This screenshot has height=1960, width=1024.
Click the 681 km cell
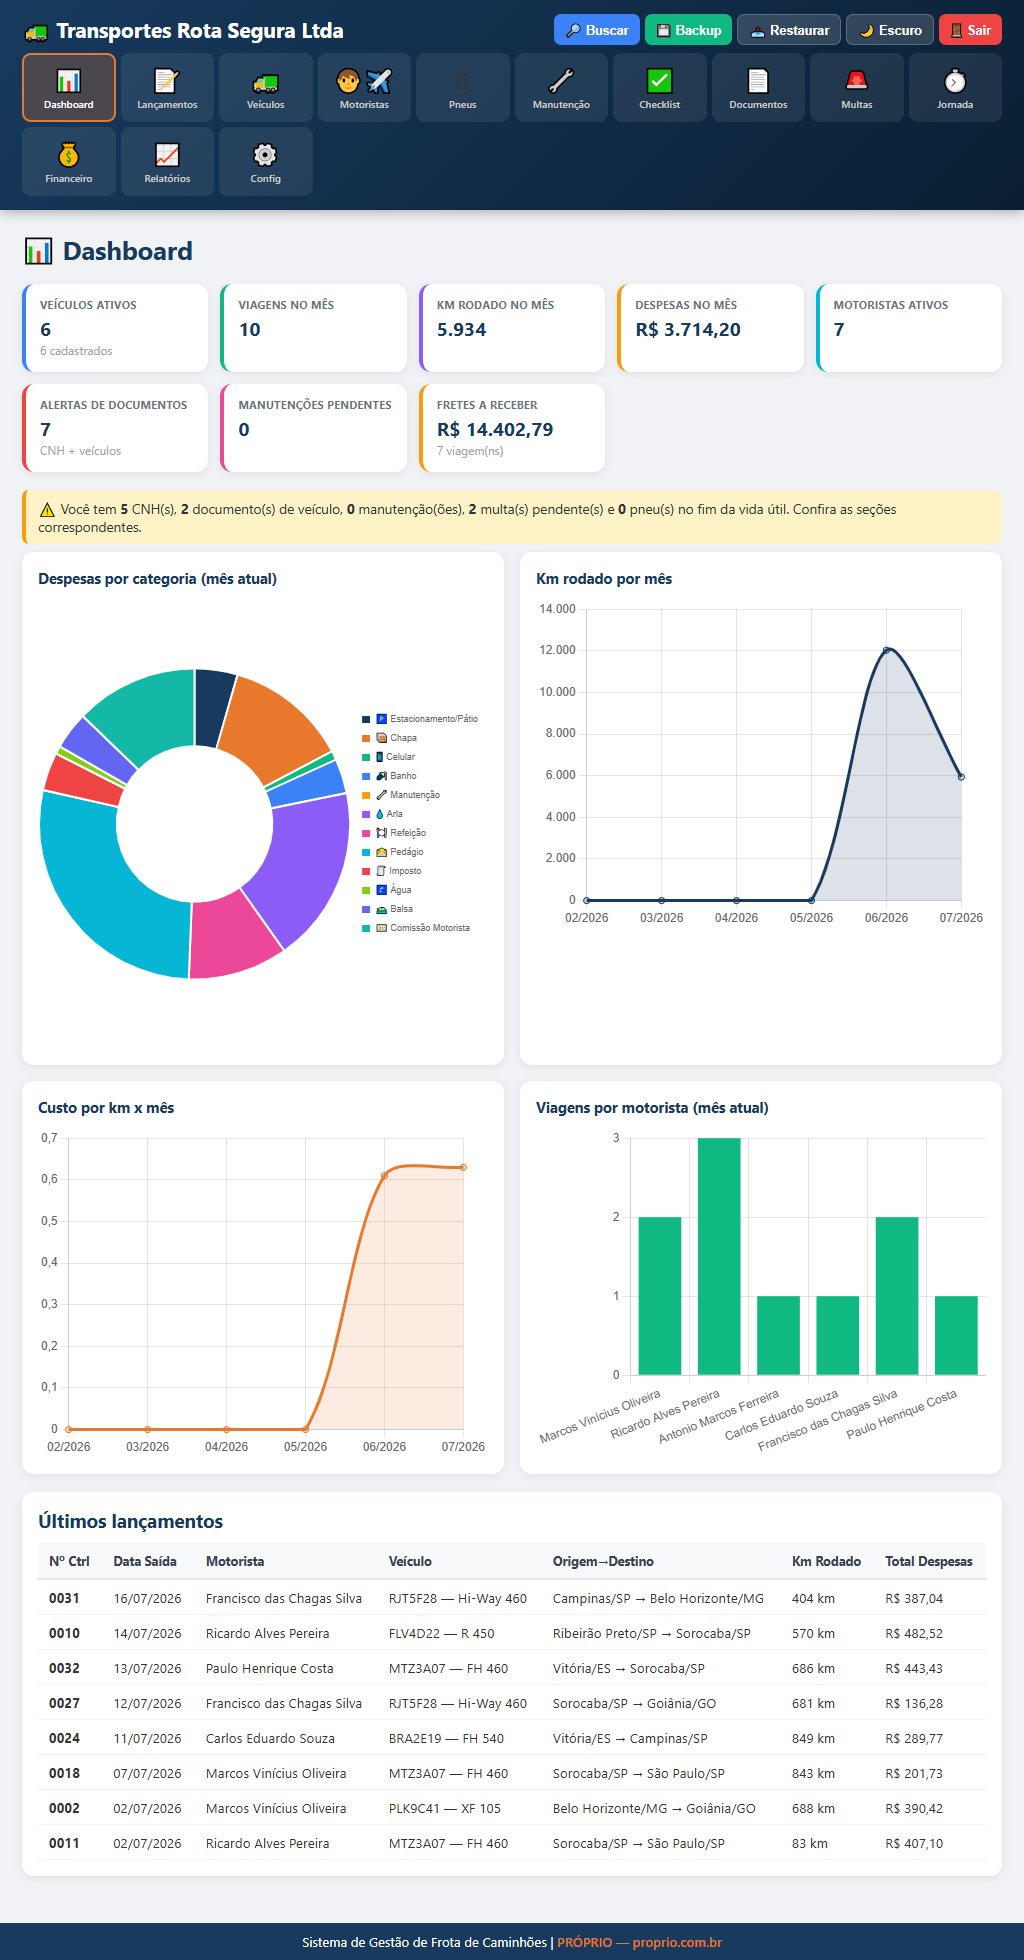tap(813, 1703)
